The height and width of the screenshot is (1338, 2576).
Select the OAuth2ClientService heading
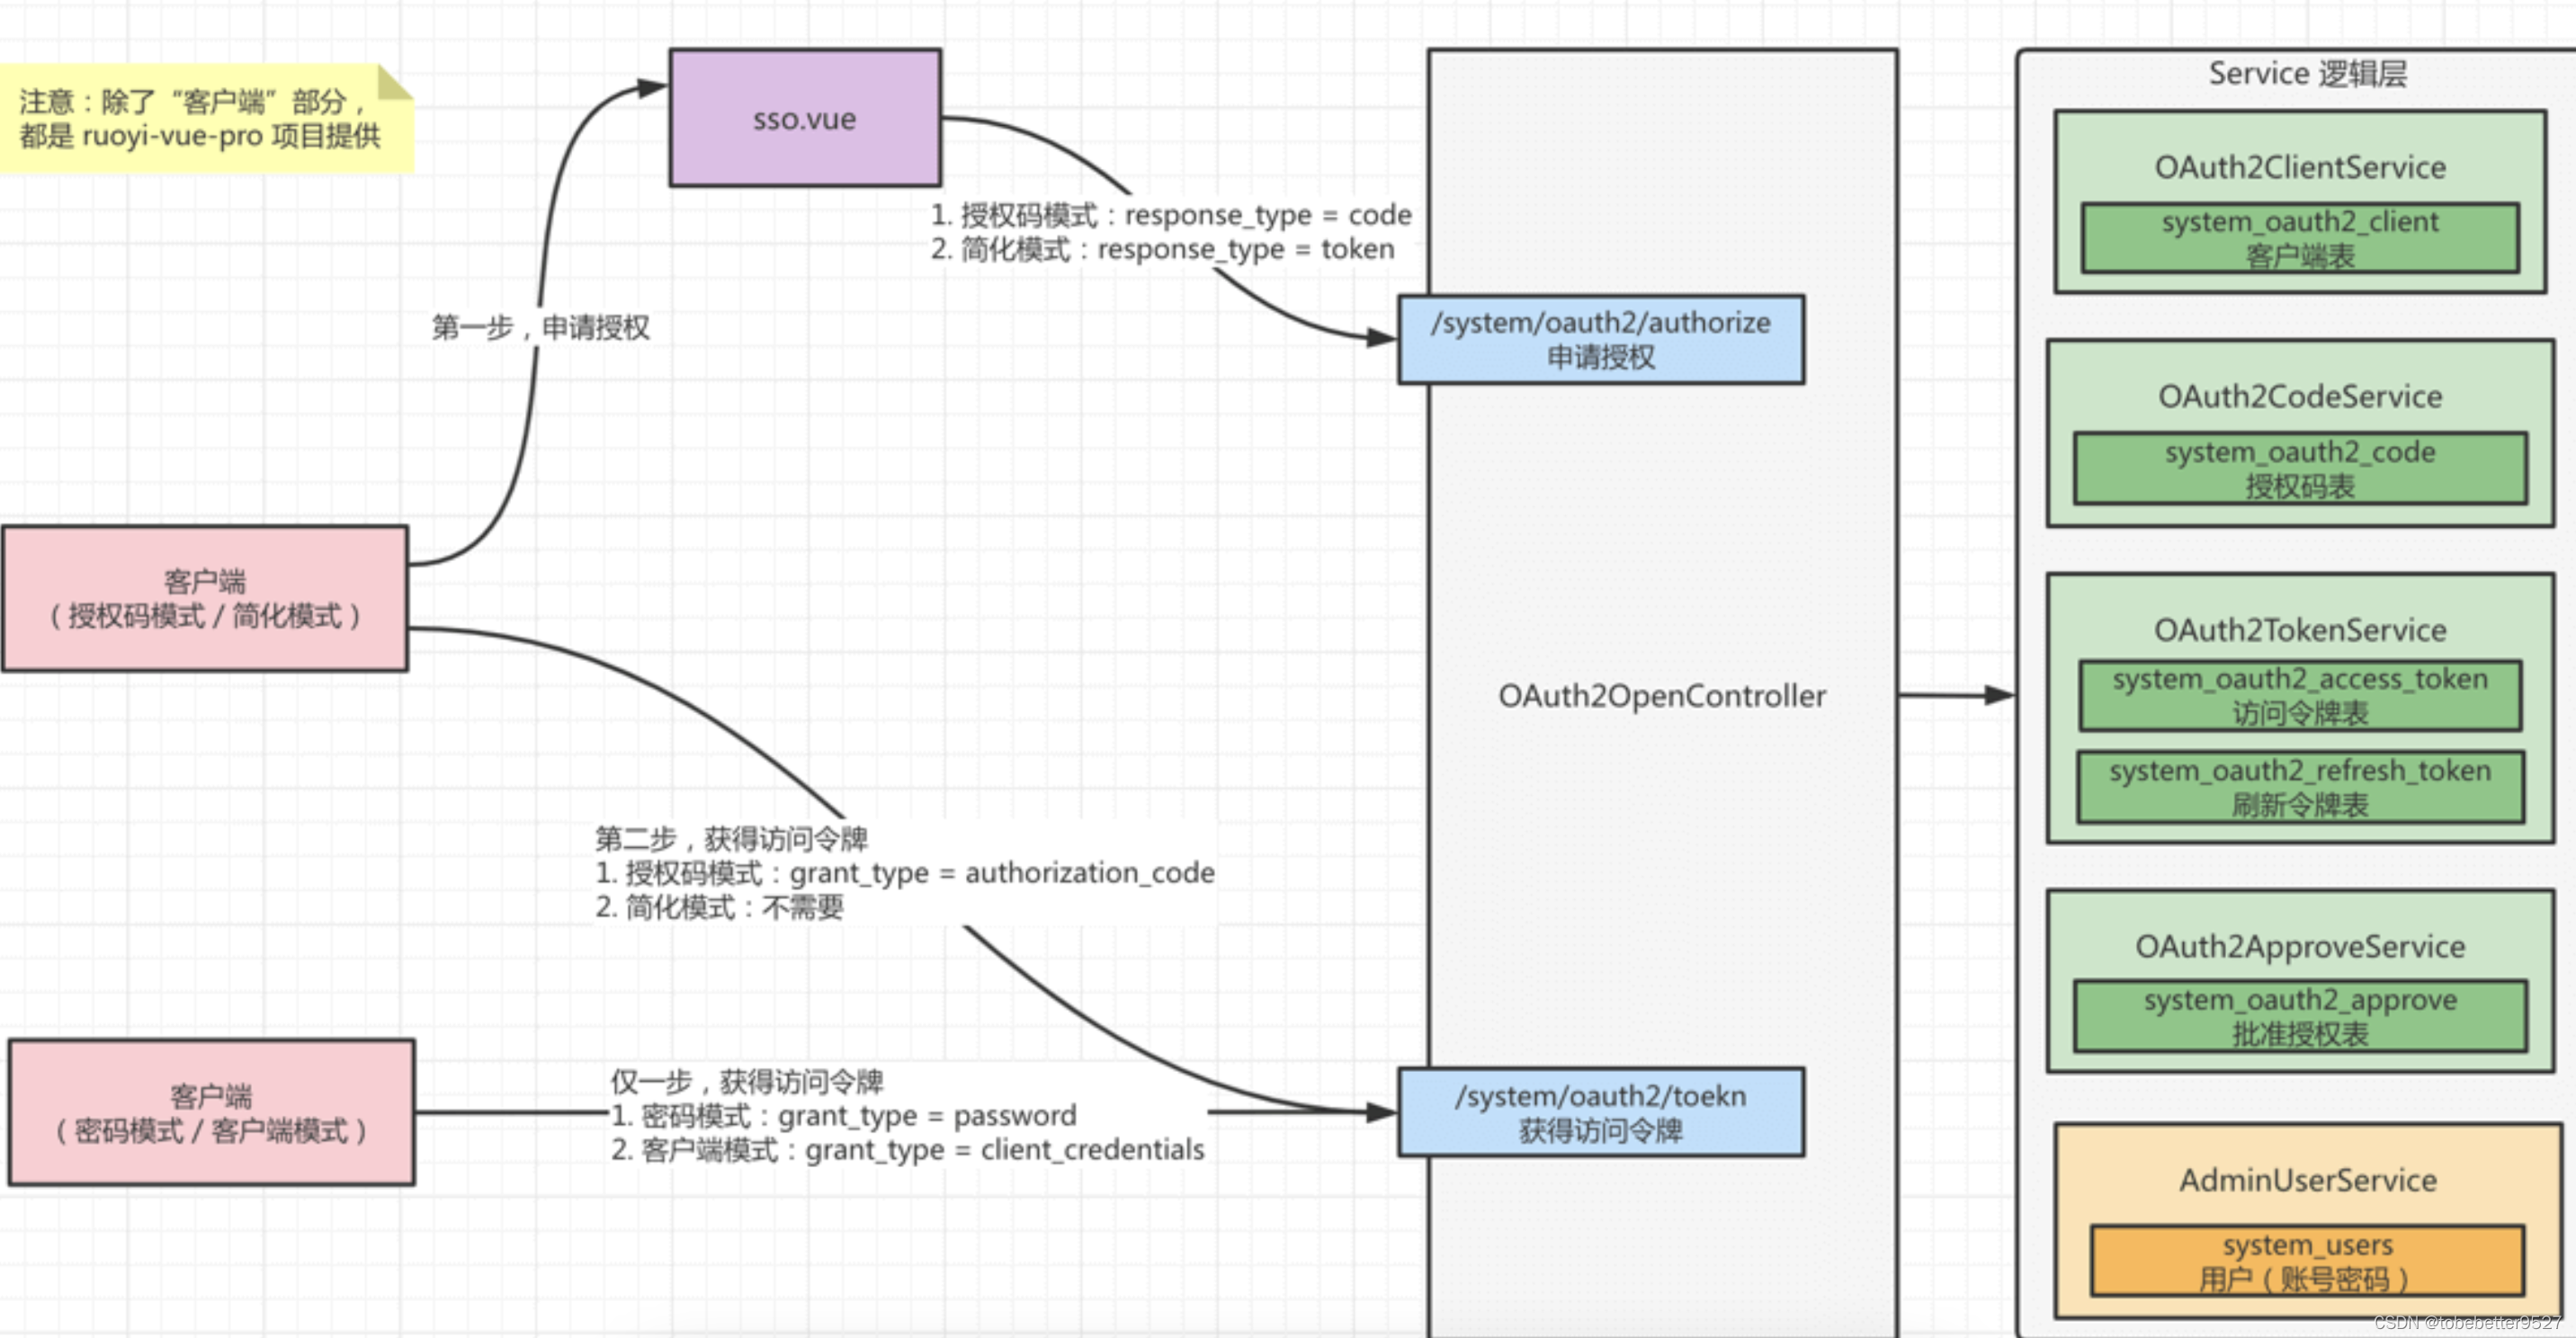point(2300,167)
